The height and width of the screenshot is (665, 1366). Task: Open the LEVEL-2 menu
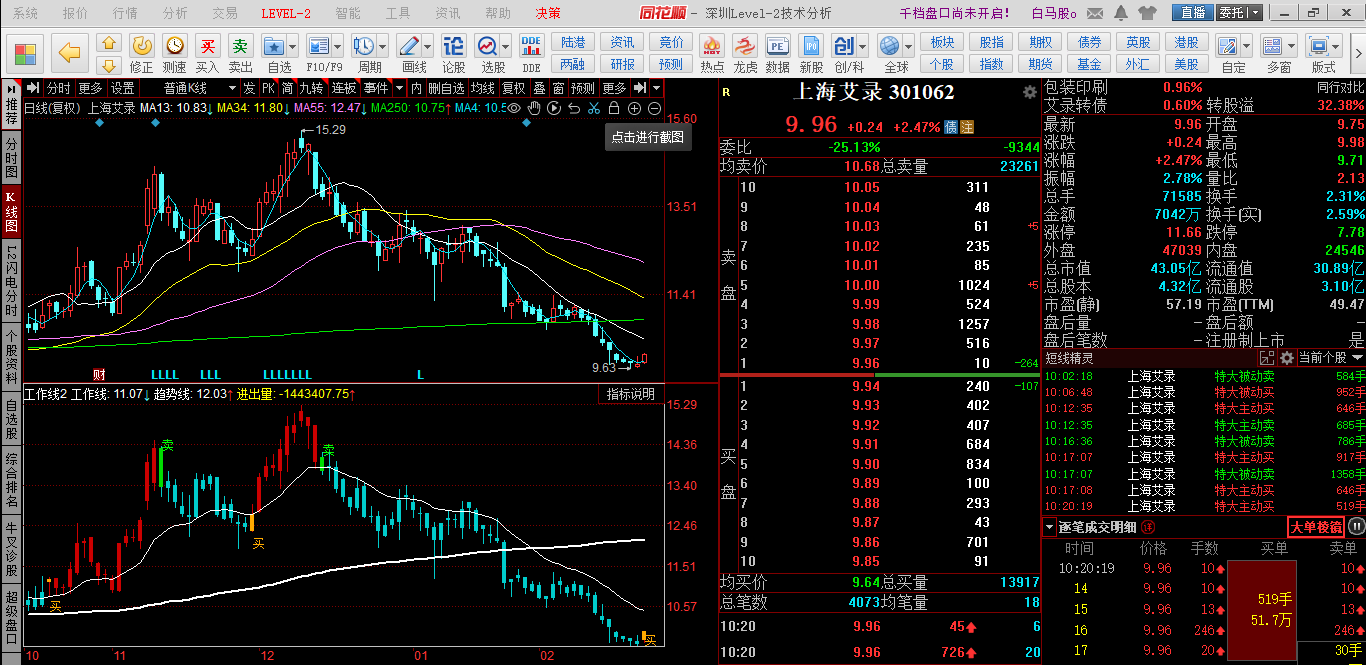[286, 13]
